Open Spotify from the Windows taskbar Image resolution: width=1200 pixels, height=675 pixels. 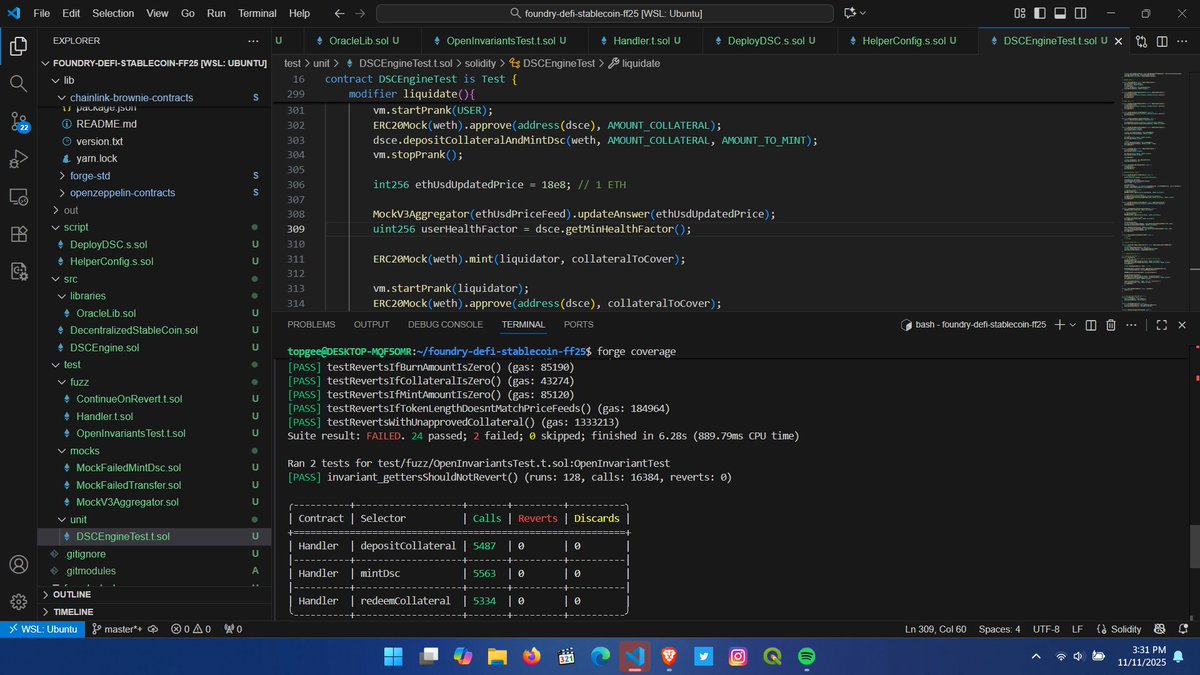[806, 656]
